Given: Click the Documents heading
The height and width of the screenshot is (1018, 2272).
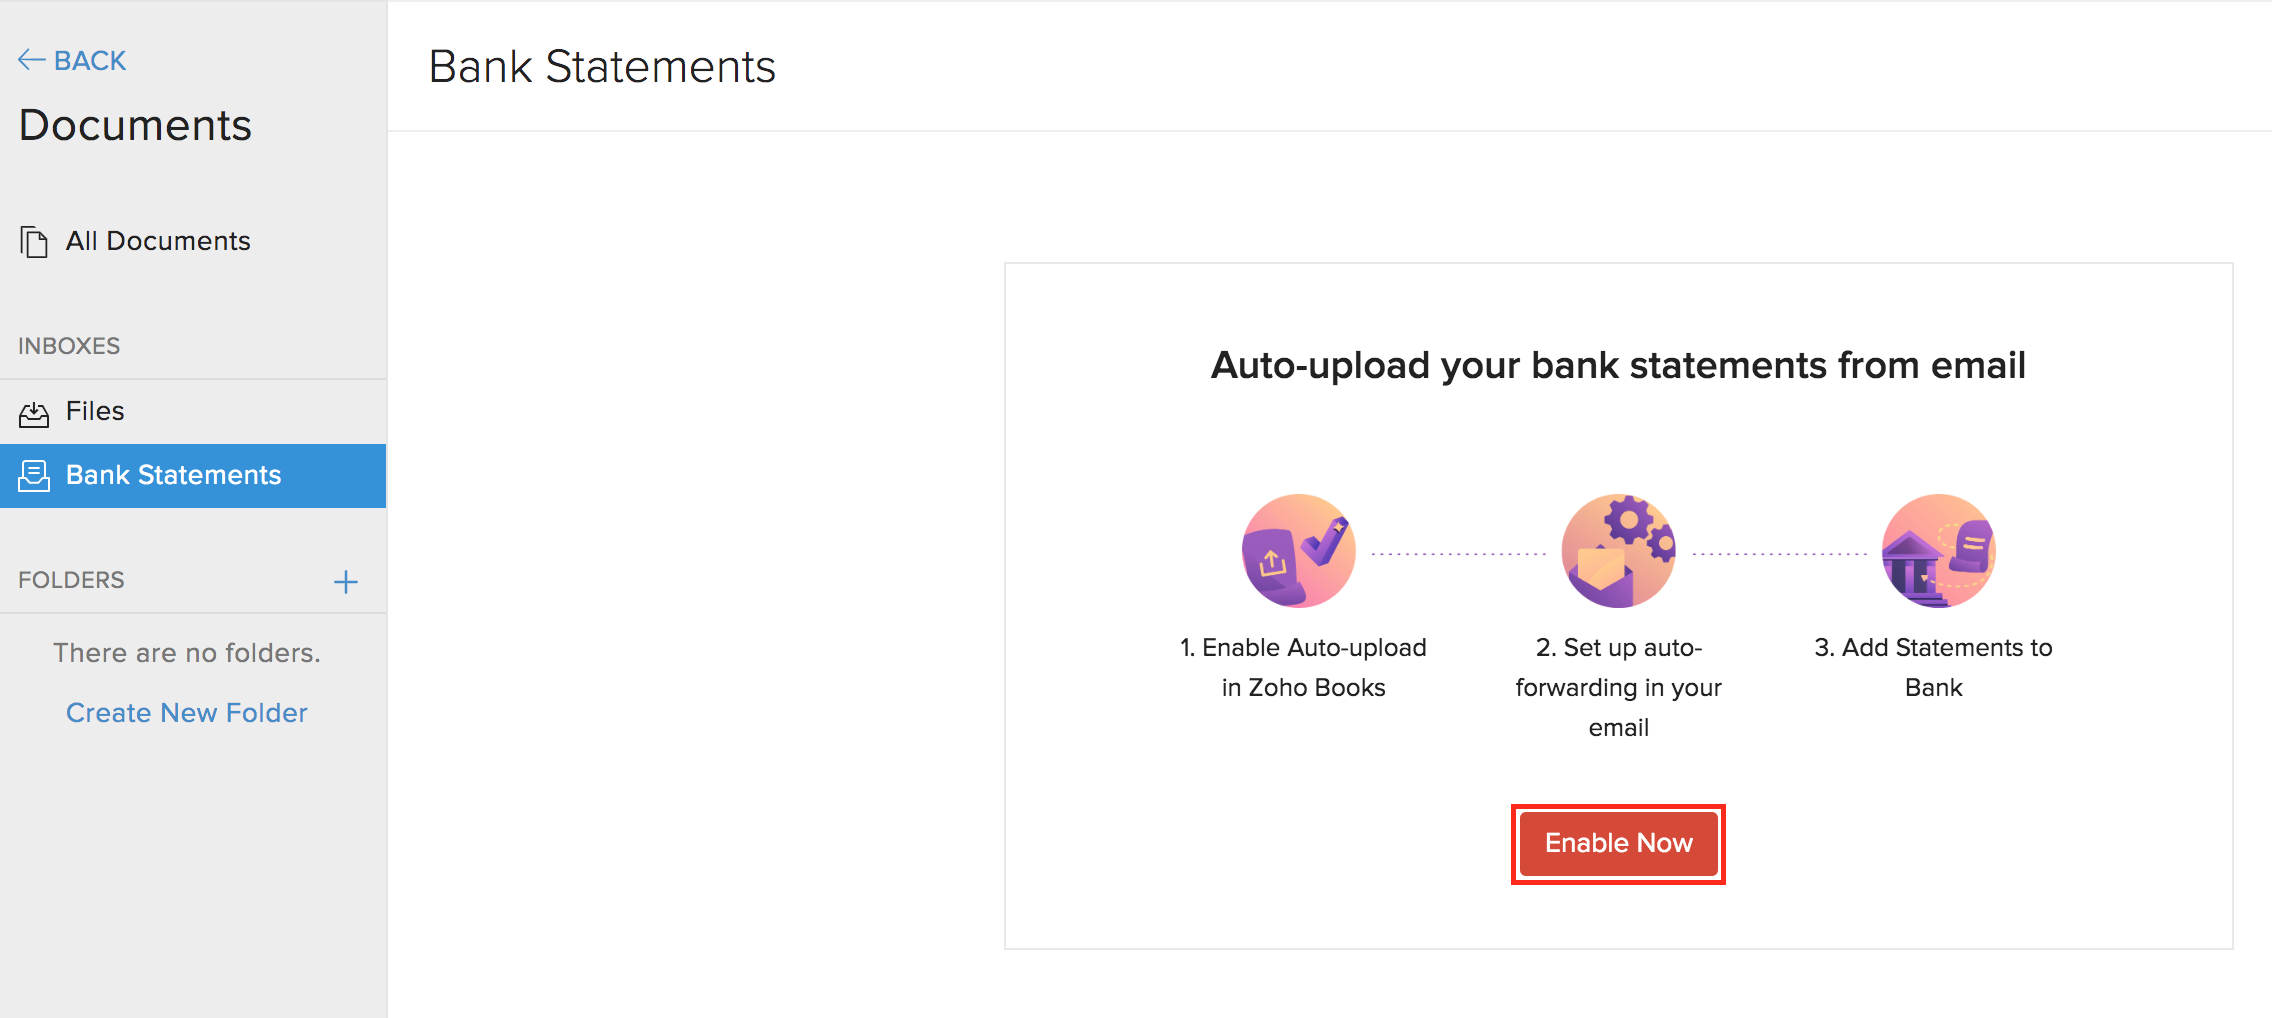Looking at the screenshot, I should (135, 124).
